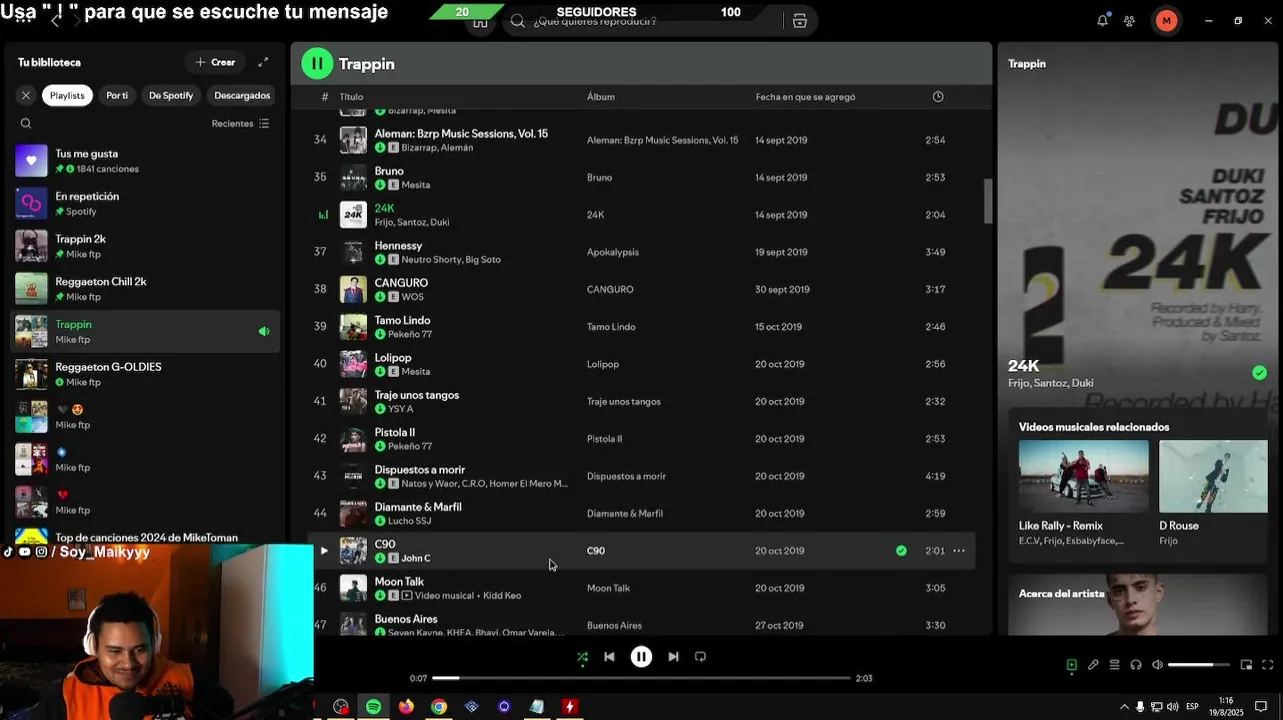Open the Reggaeton G-OLDIES playlist

click(145, 374)
